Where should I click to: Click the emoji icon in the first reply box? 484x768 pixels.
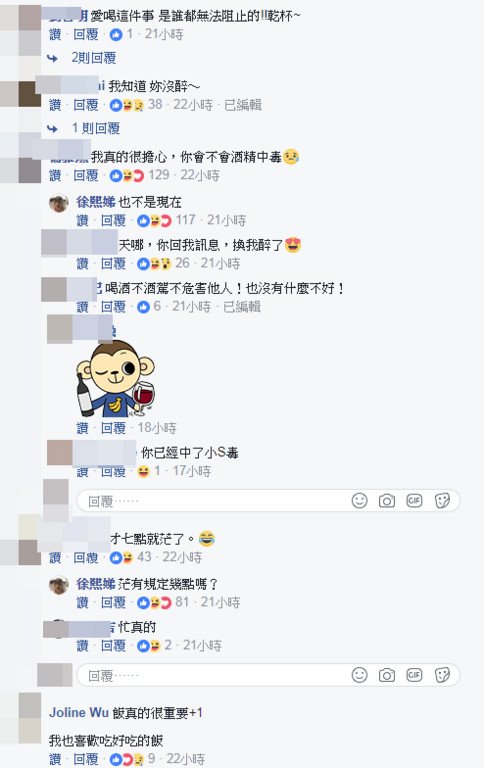[x=360, y=501]
